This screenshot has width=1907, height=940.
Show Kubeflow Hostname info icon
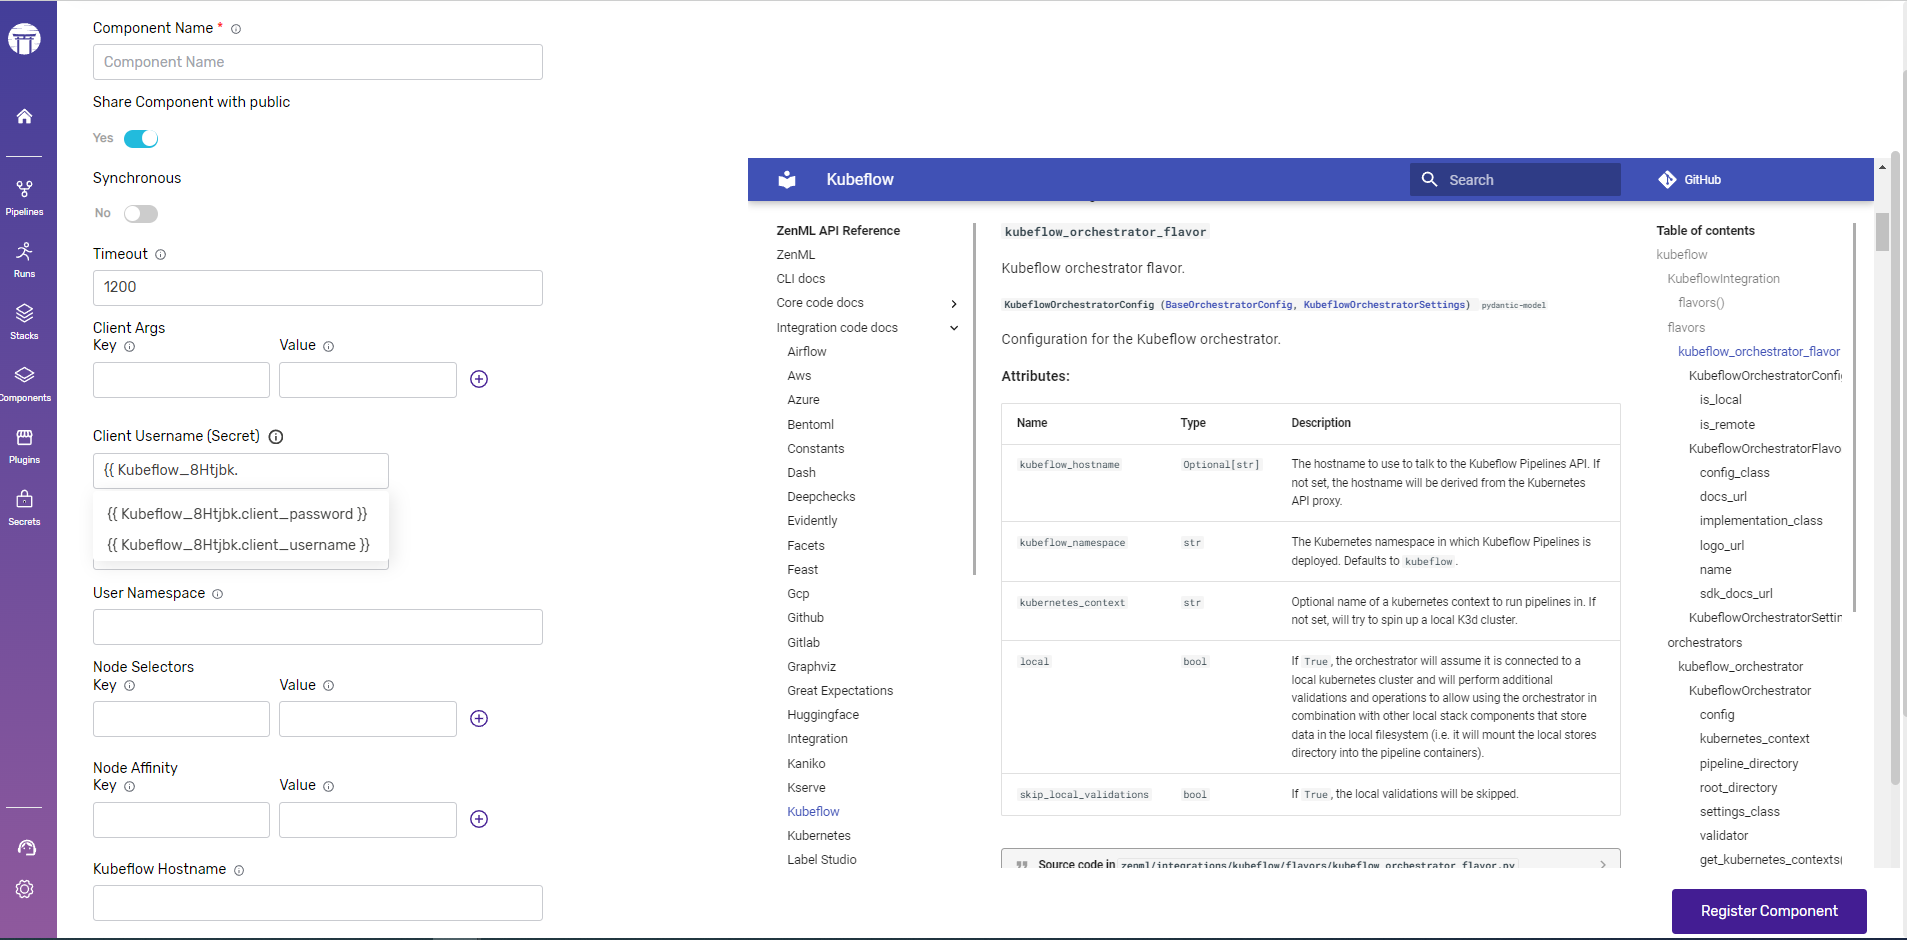click(x=239, y=870)
